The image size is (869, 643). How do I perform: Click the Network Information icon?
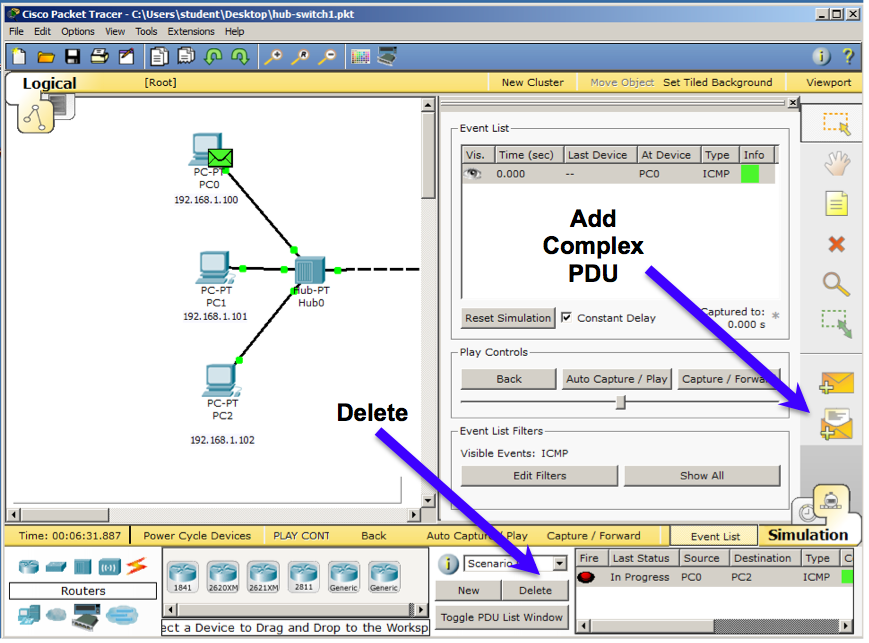tap(821, 56)
